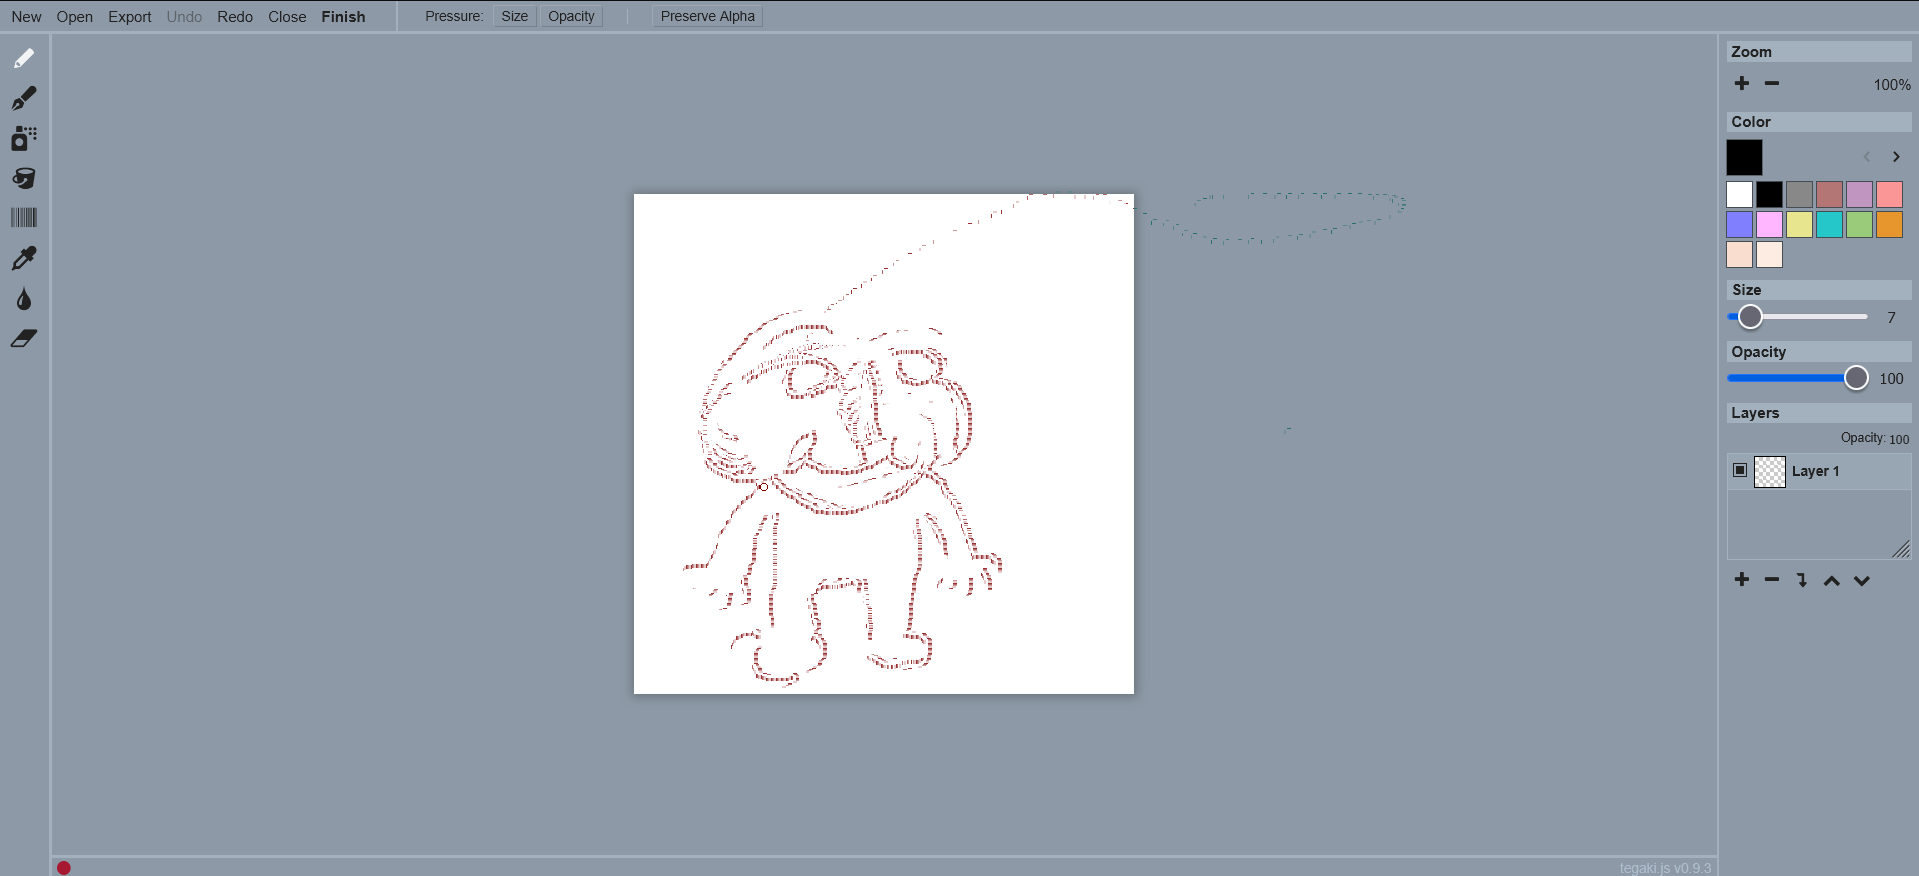Pick the lavender palette swatch
The height and width of the screenshot is (876, 1919).
[1860, 194]
